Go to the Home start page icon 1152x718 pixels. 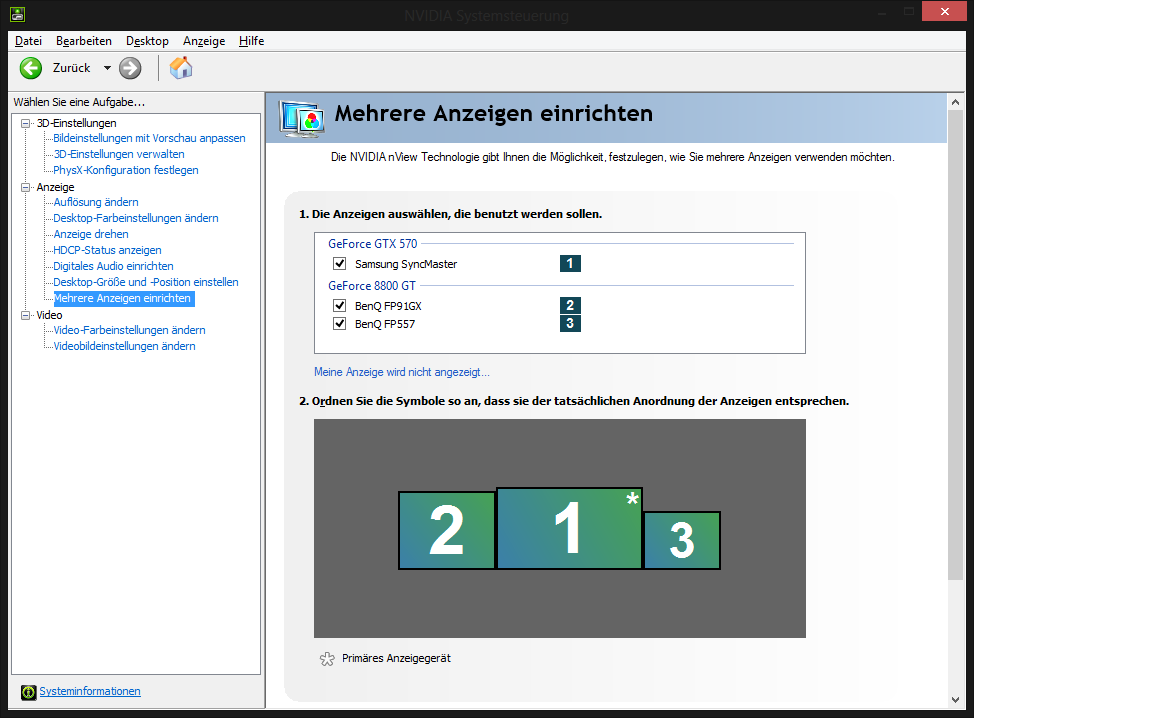tap(181, 68)
